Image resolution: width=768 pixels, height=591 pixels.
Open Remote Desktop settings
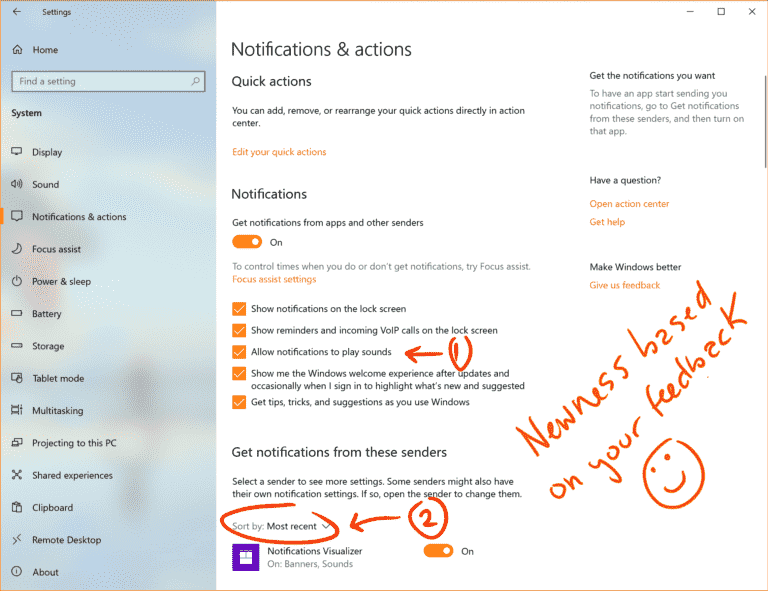pos(67,540)
